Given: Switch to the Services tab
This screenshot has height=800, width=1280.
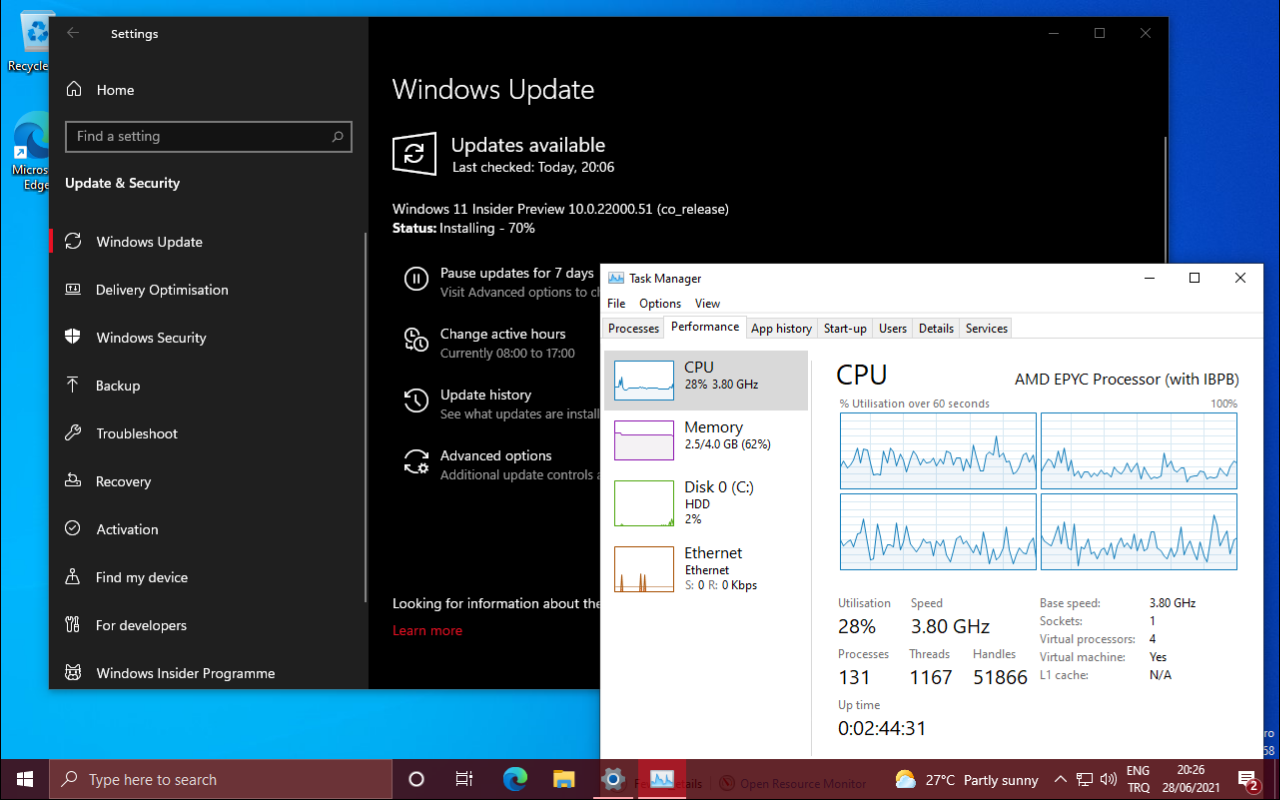Looking at the screenshot, I should click(x=987, y=328).
